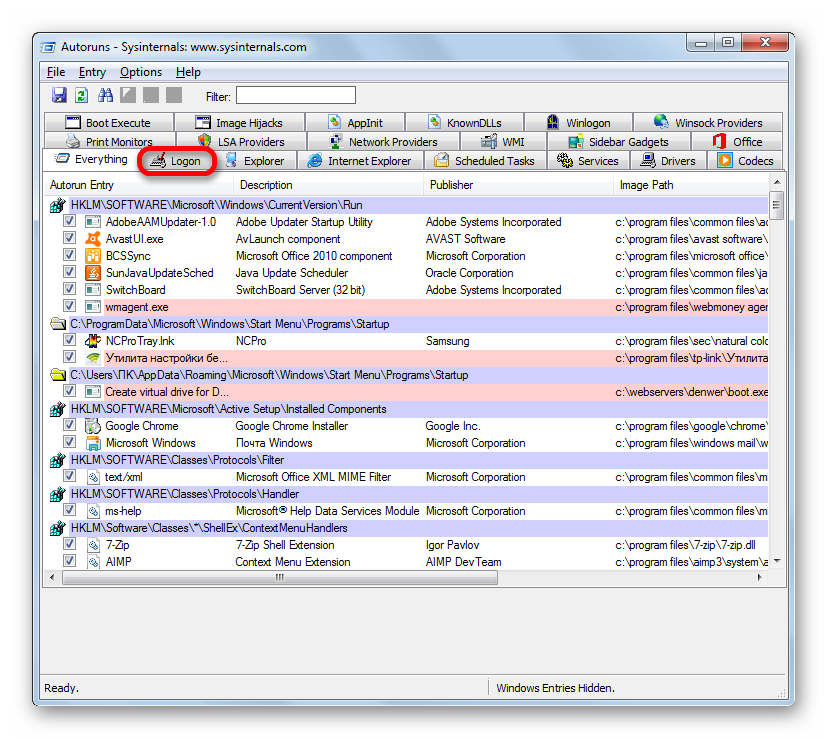Disable the BCSSync entry checkbox

(69, 255)
